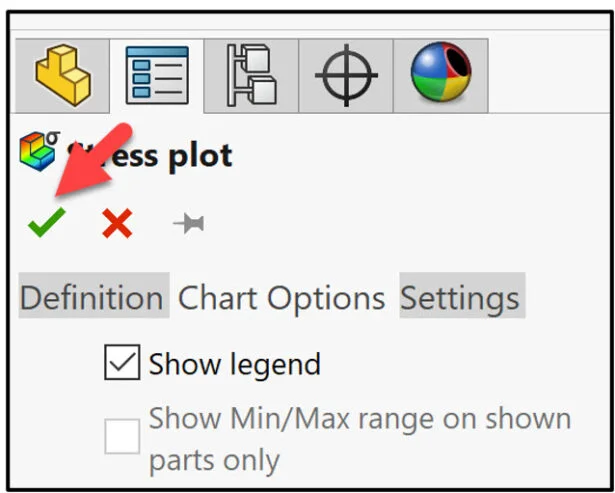The height and width of the screenshot is (493, 615).
Task: Accept with the green check mark
Action: 45,223
